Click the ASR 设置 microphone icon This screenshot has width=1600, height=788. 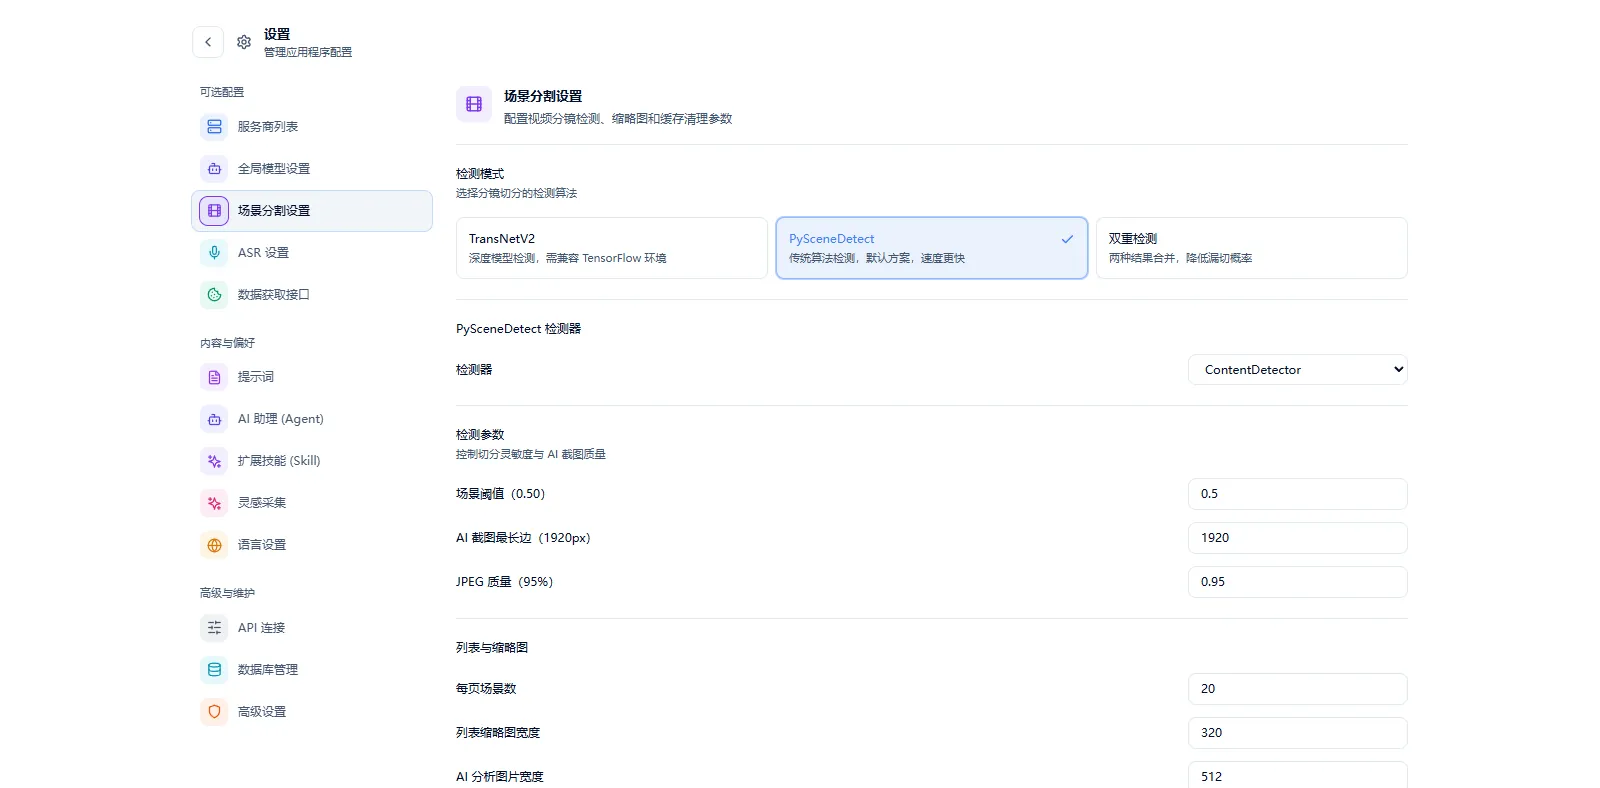click(214, 253)
